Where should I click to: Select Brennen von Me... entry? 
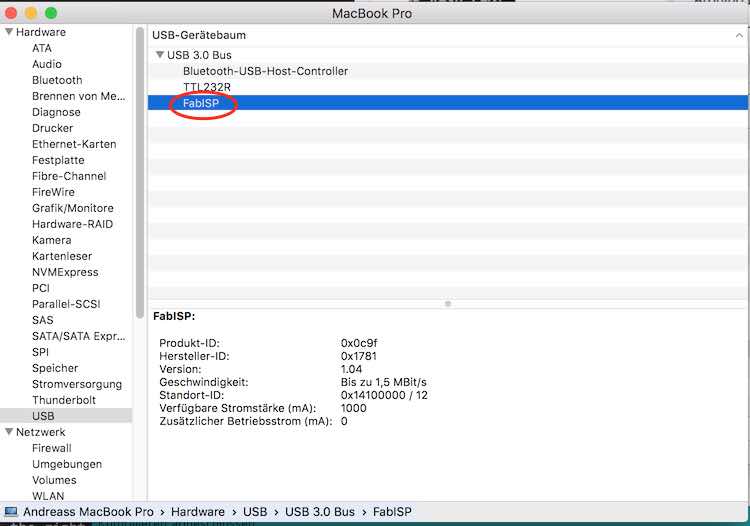pos(78,96)
